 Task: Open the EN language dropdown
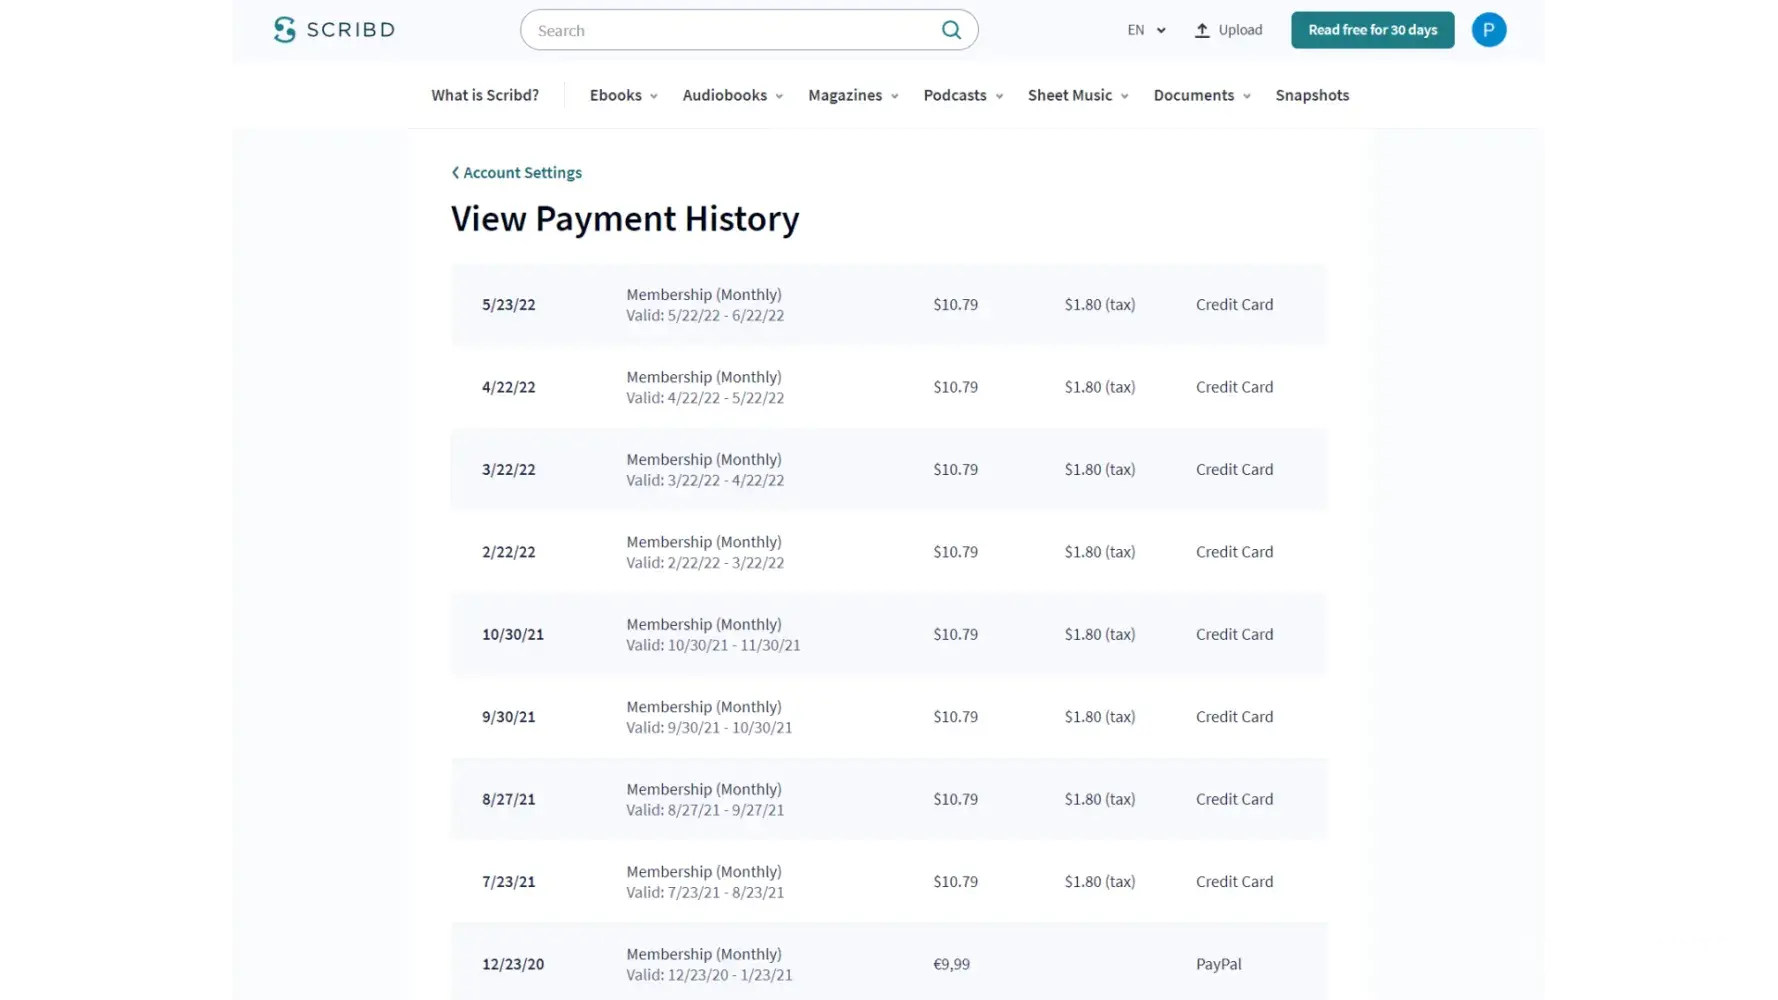[x=1146, y=30]
